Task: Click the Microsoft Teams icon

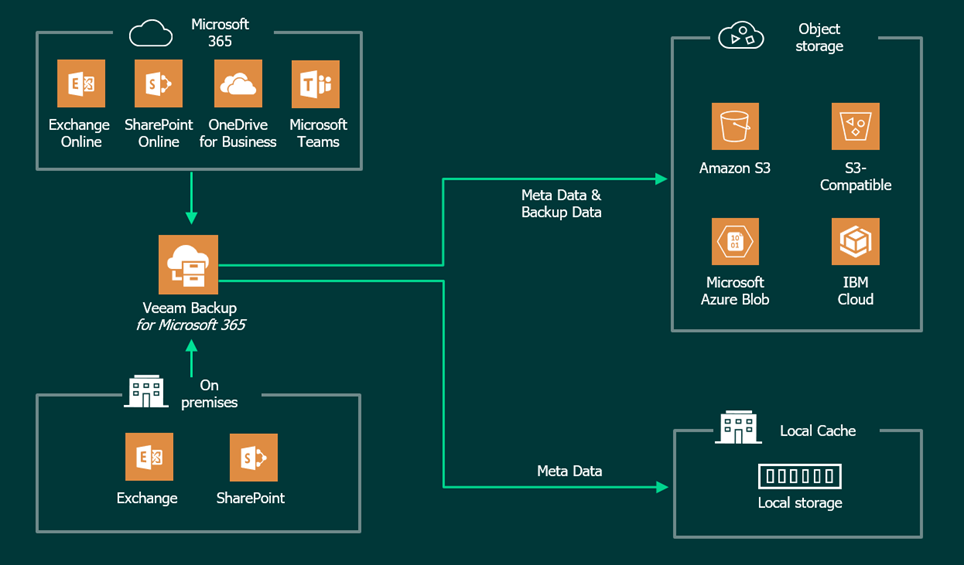Action: 315,84
